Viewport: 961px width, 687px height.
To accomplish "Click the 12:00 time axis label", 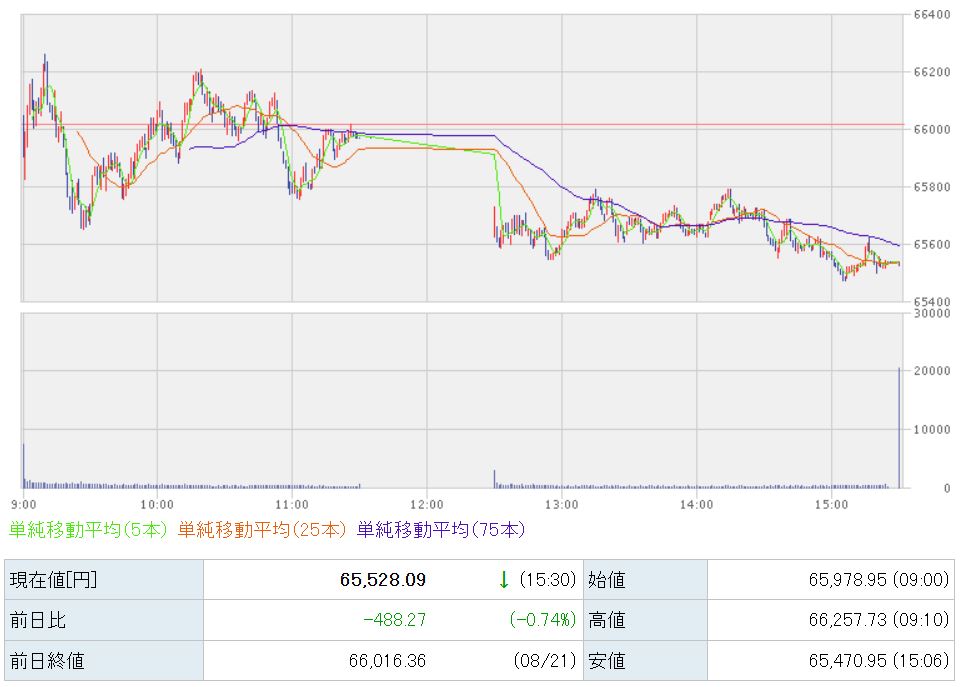I will tap(427, 504).
